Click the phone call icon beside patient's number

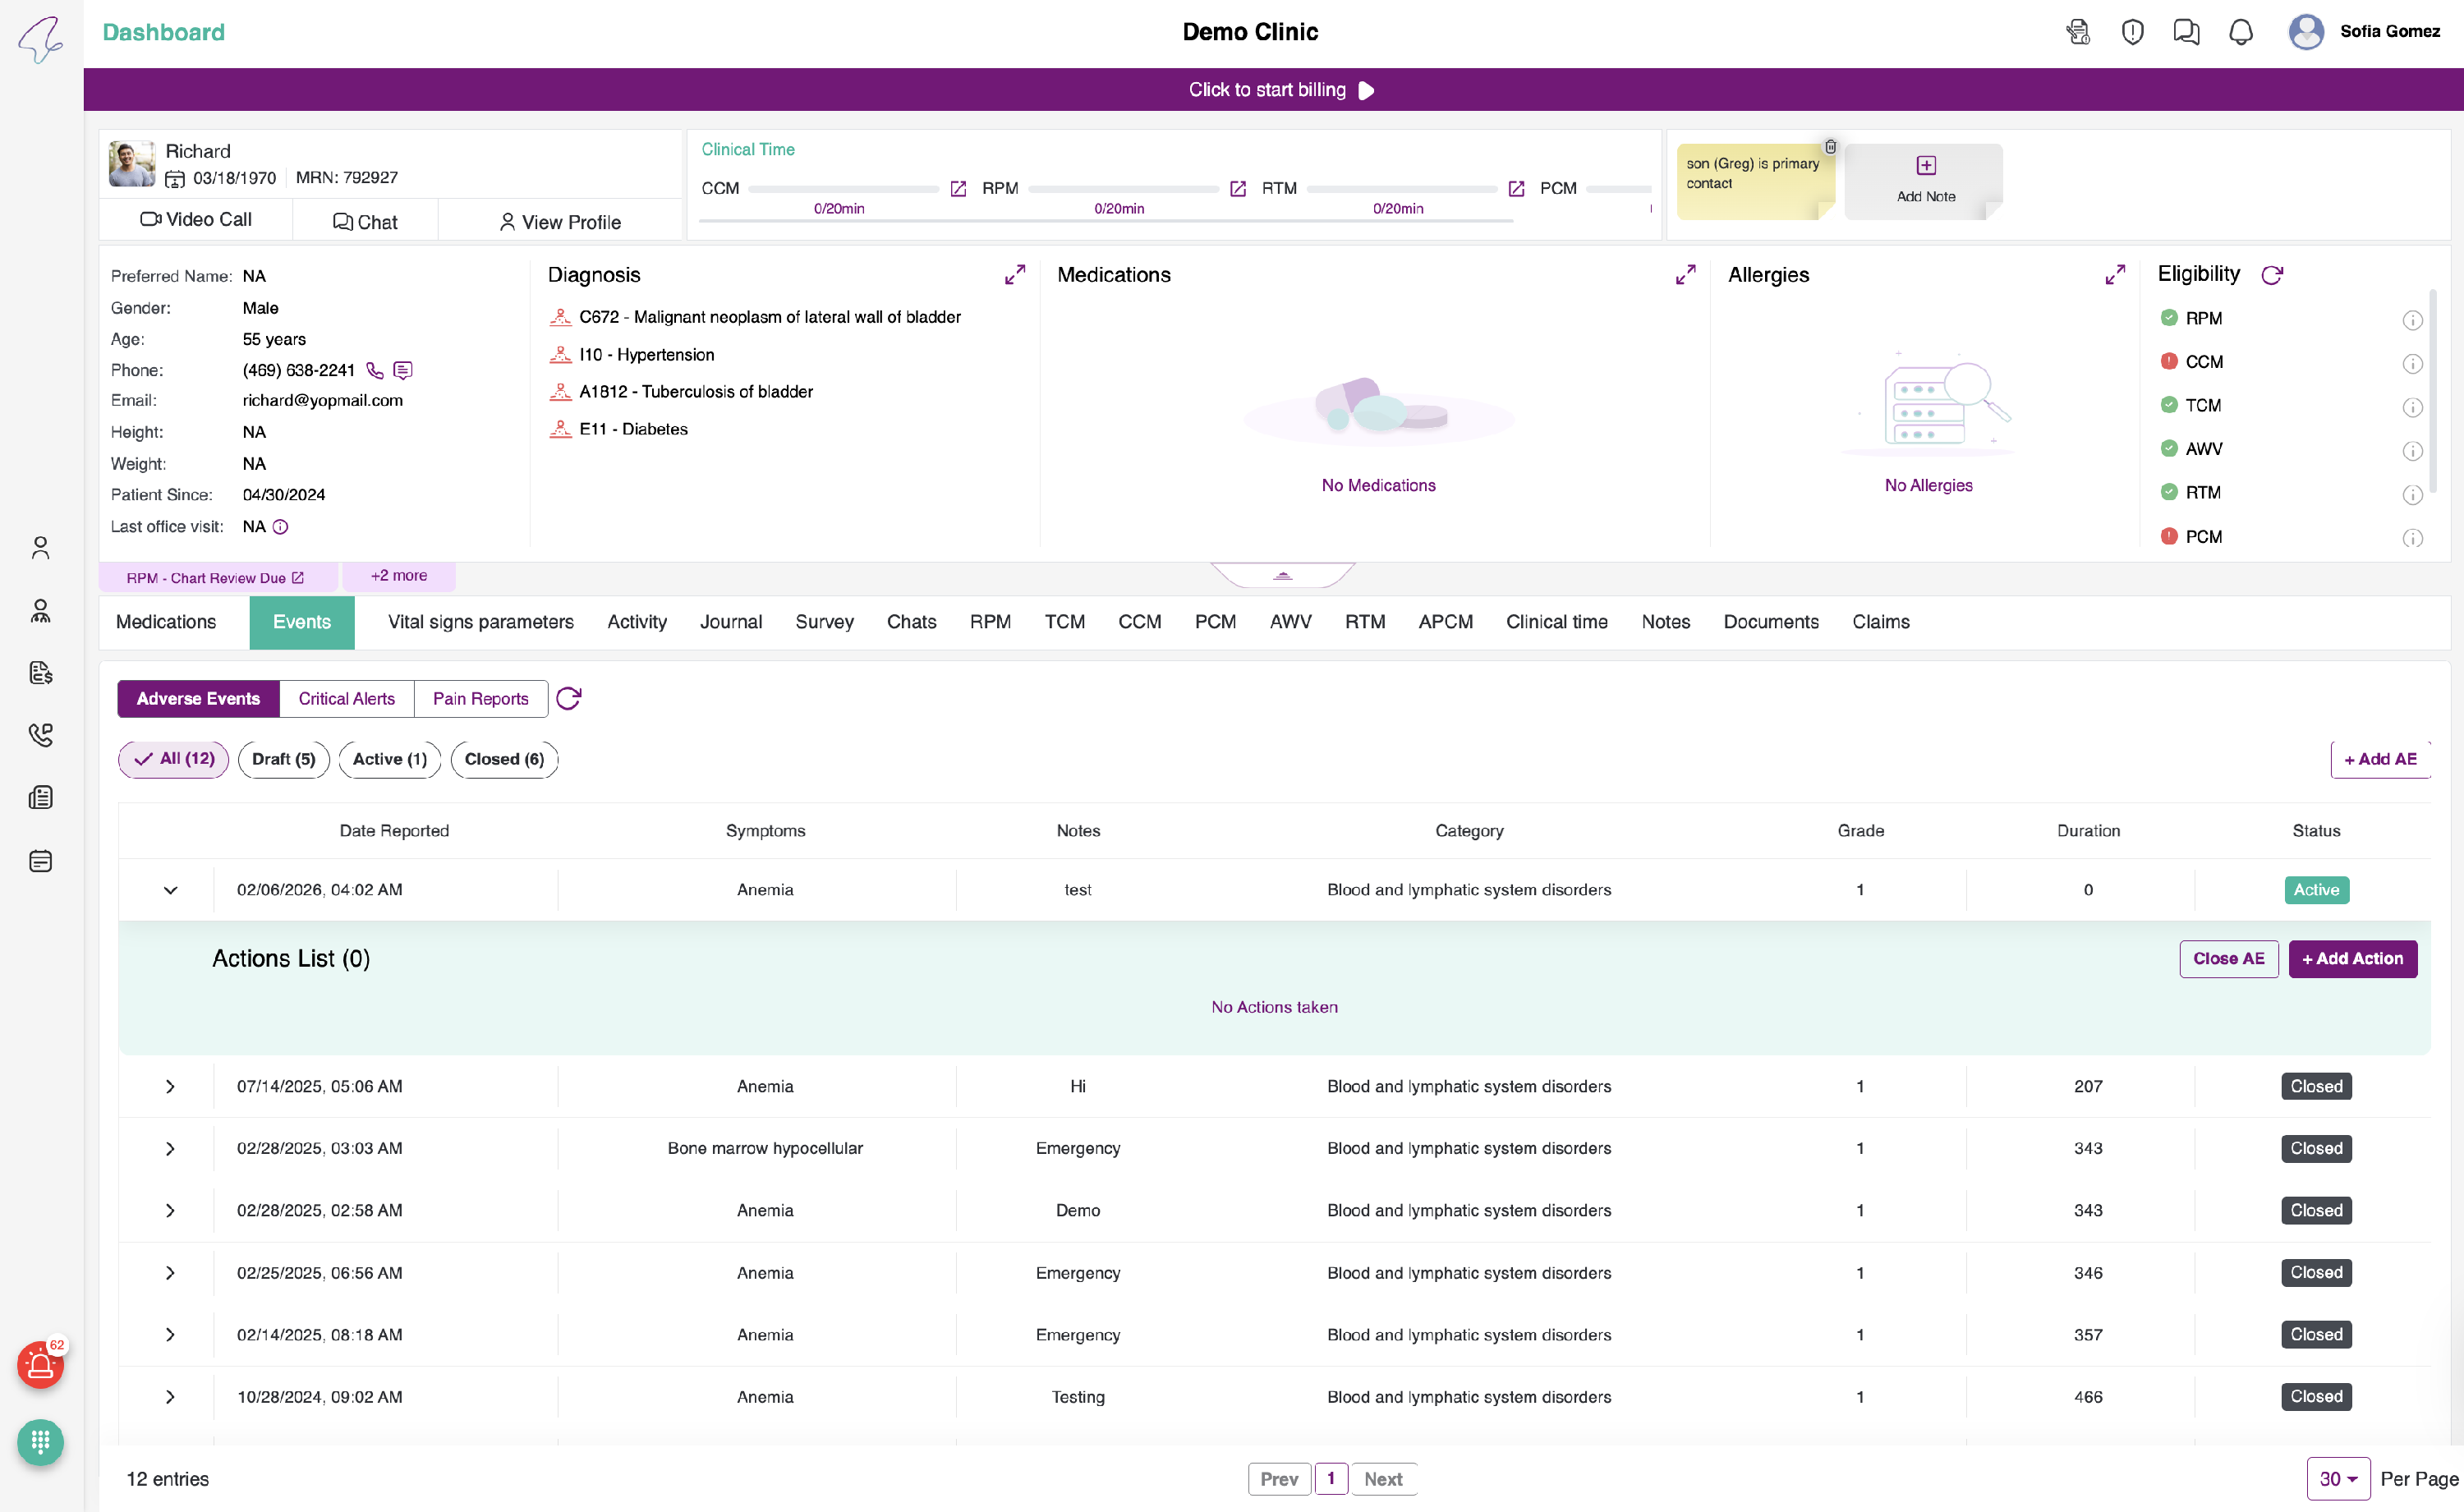click(x=375, y=371)
